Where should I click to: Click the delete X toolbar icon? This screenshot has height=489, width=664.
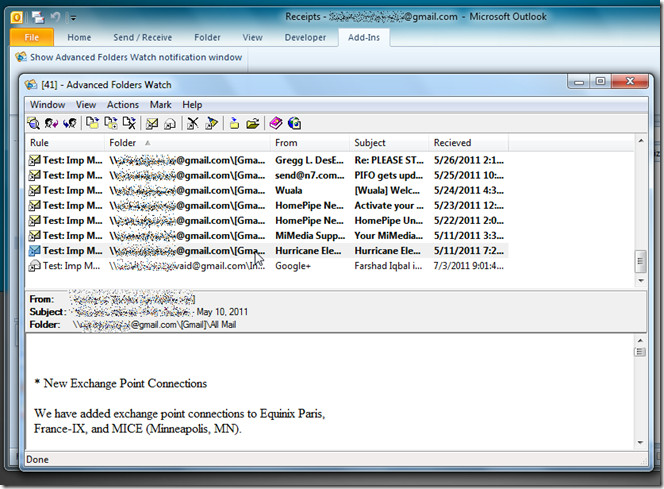click(193, 123)
